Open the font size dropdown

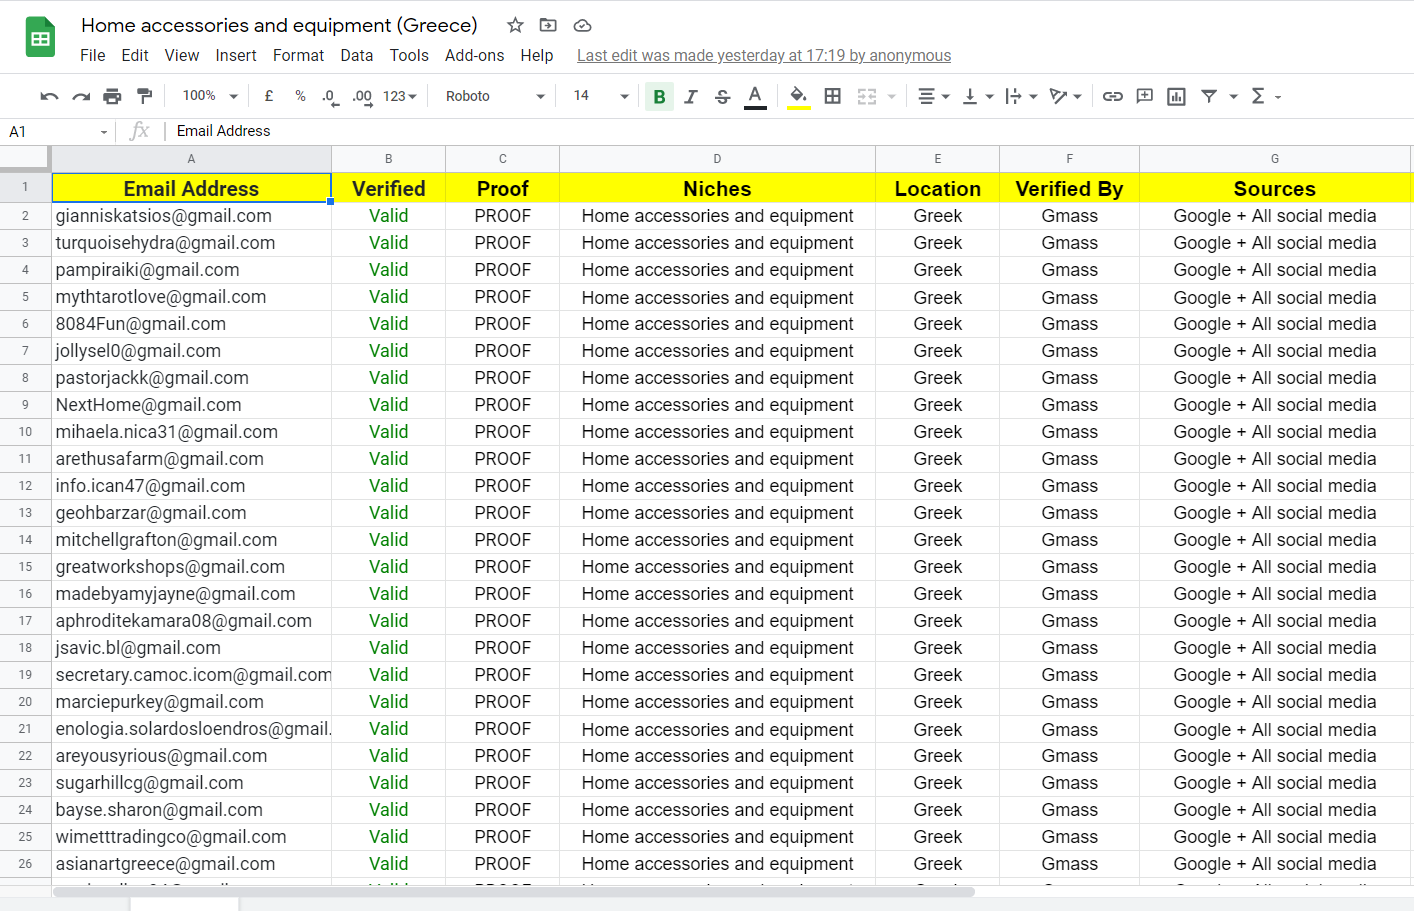[x=600, y=96]
